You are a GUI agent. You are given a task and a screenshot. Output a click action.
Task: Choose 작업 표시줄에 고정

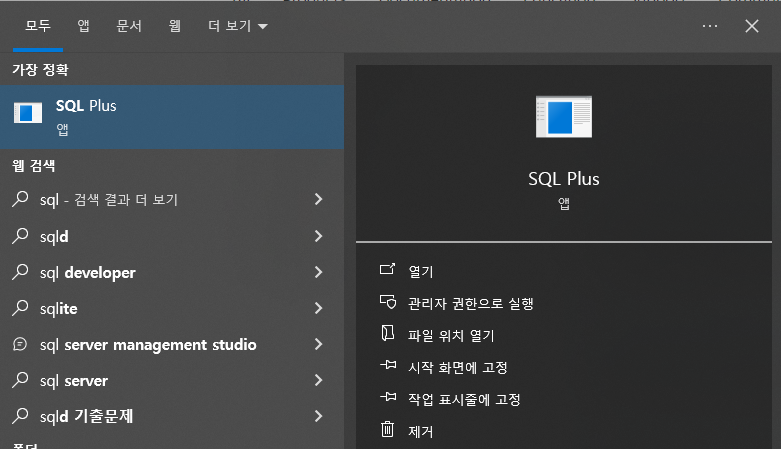(x=464, y=400)
